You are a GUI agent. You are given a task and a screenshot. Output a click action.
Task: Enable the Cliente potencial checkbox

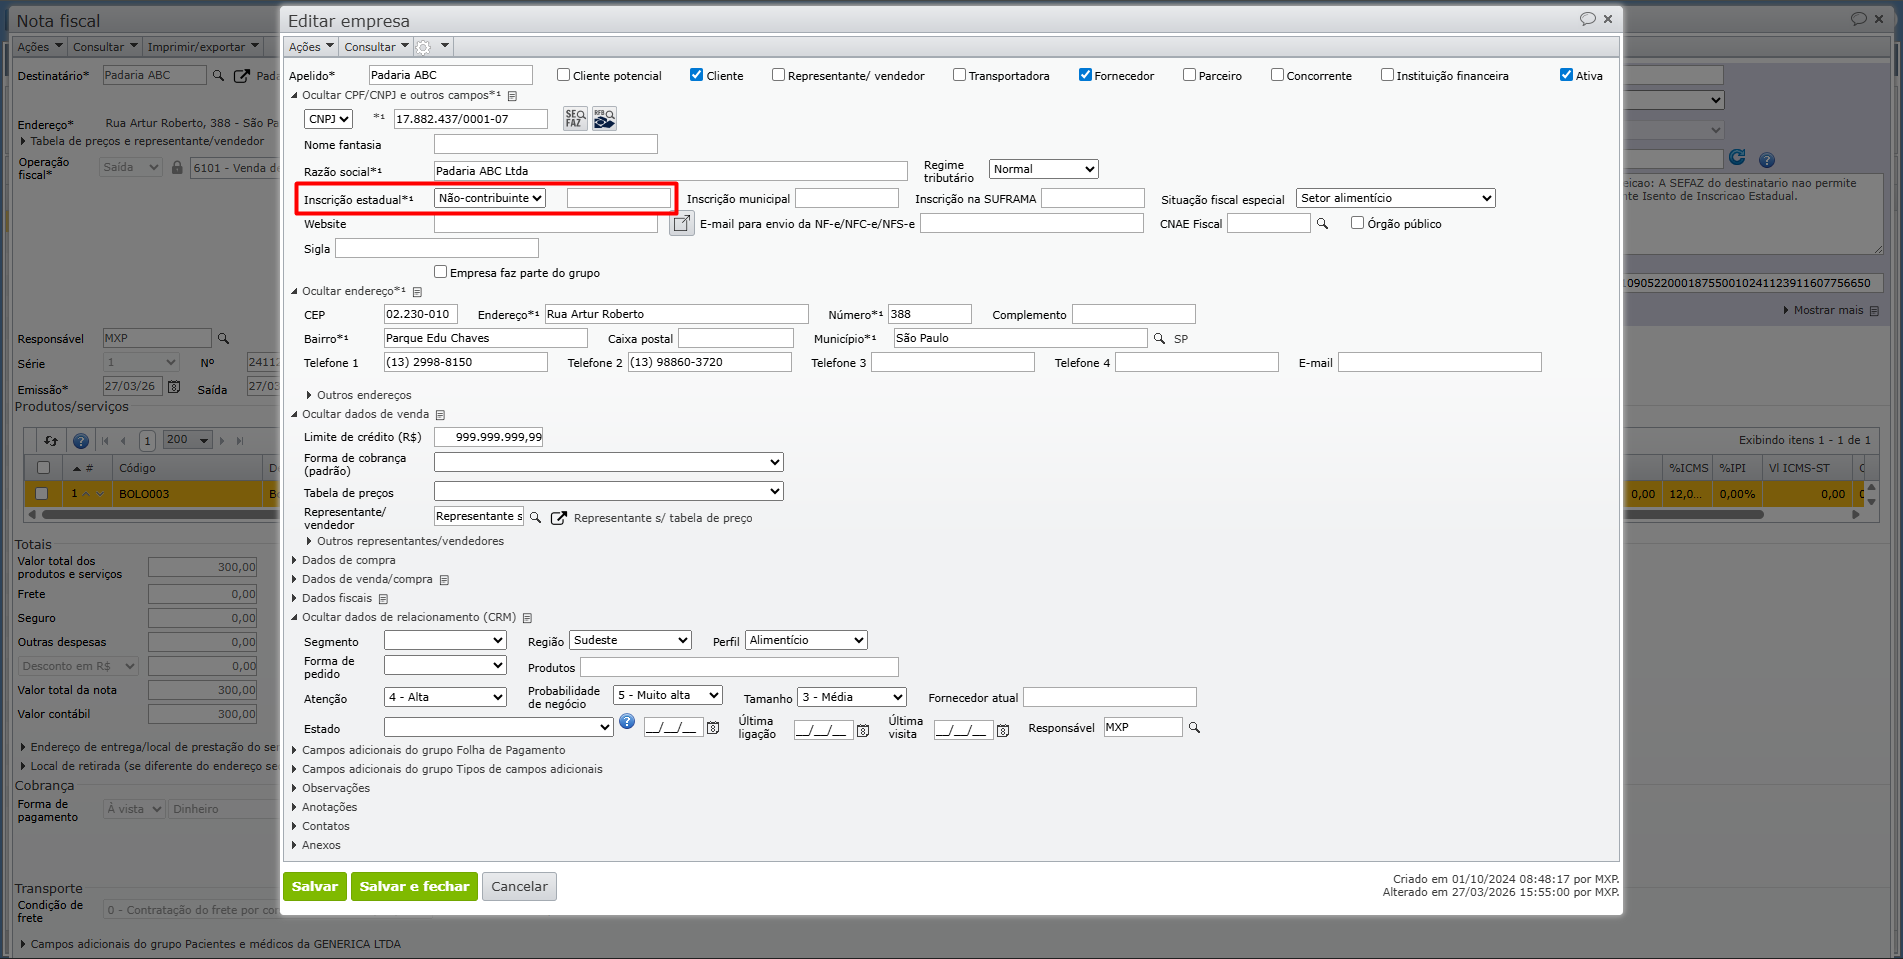coord(564,75)
